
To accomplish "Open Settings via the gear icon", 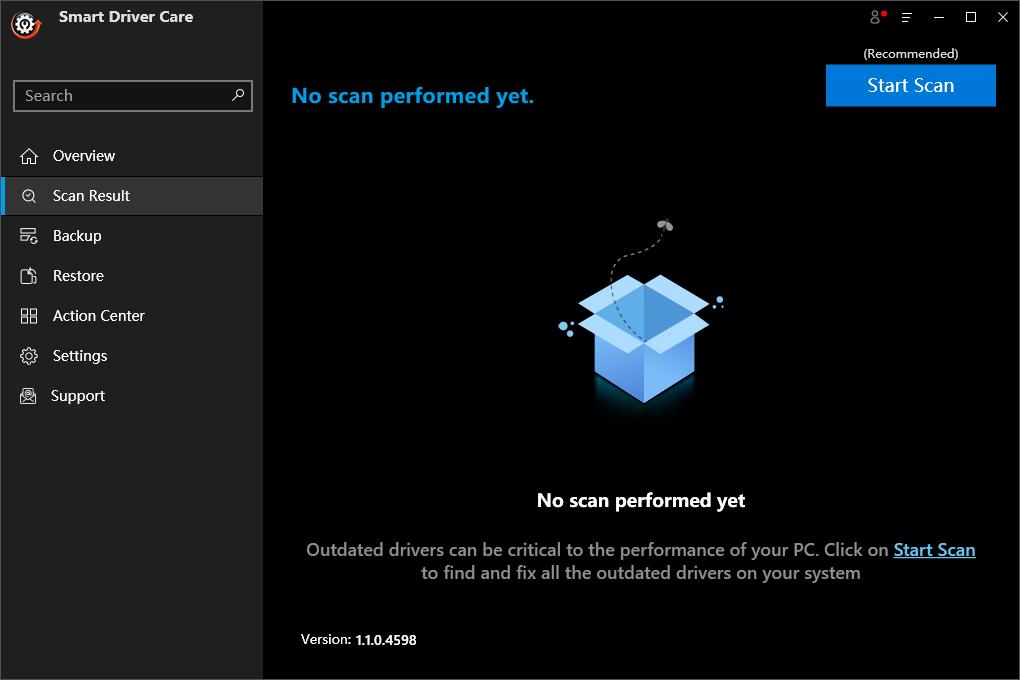I will pos(28,356).
